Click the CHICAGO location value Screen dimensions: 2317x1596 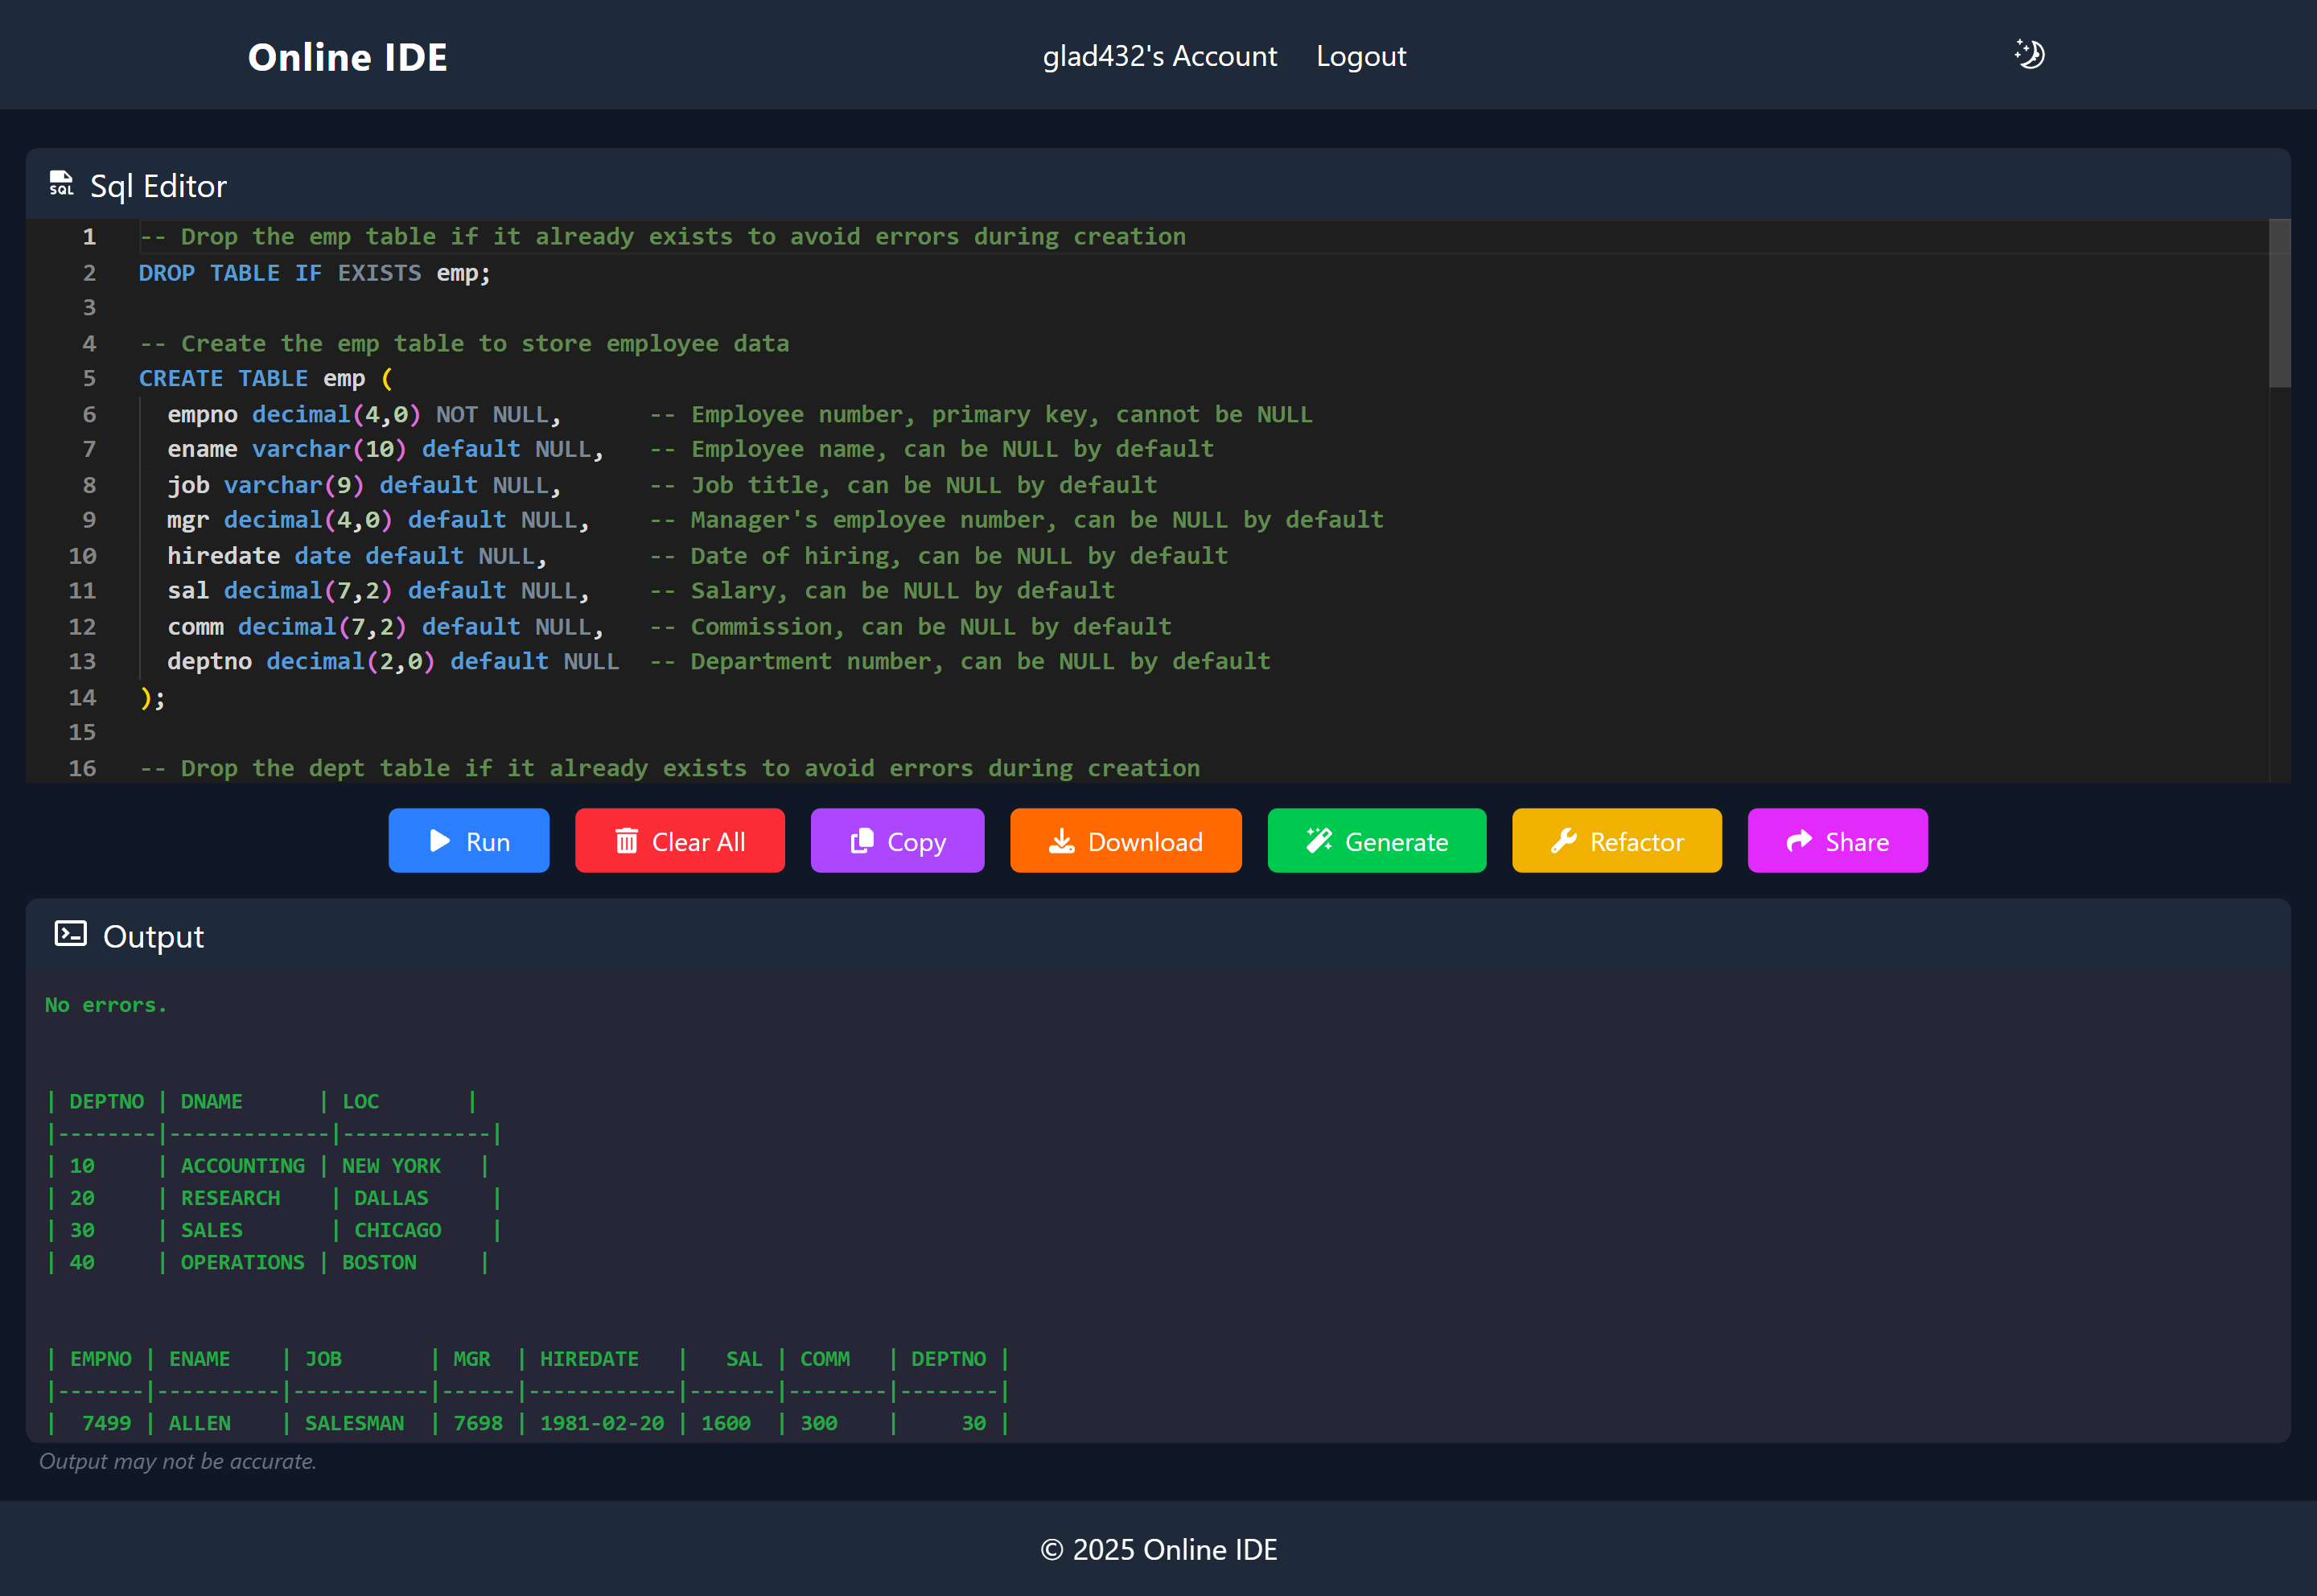397,1230
